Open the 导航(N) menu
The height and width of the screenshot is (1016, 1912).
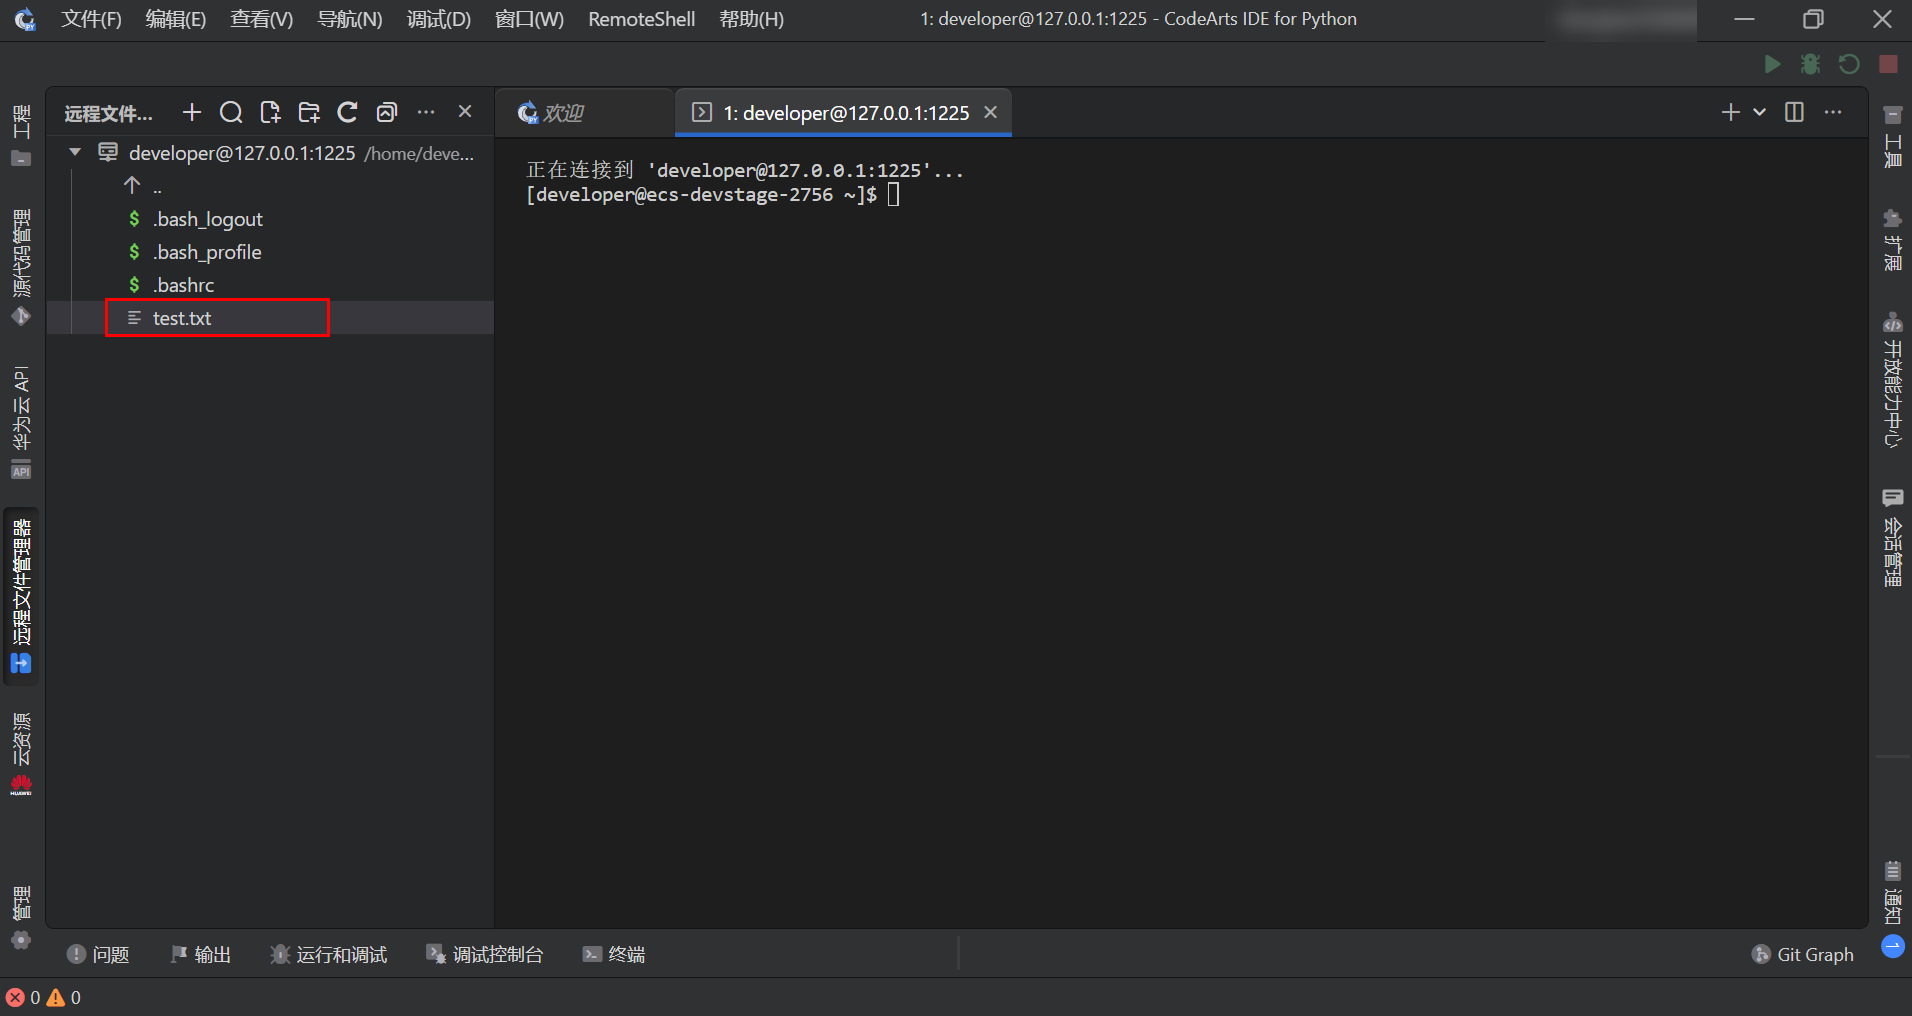(350, 19)
